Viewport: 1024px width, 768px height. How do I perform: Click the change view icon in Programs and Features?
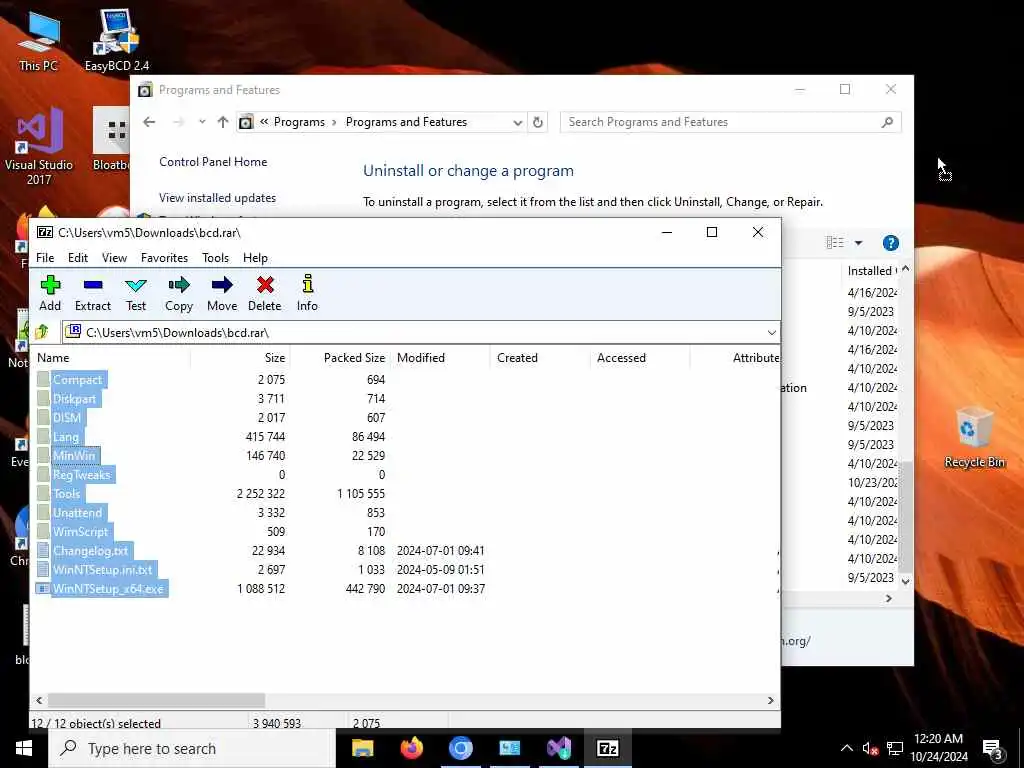[835, 243]
